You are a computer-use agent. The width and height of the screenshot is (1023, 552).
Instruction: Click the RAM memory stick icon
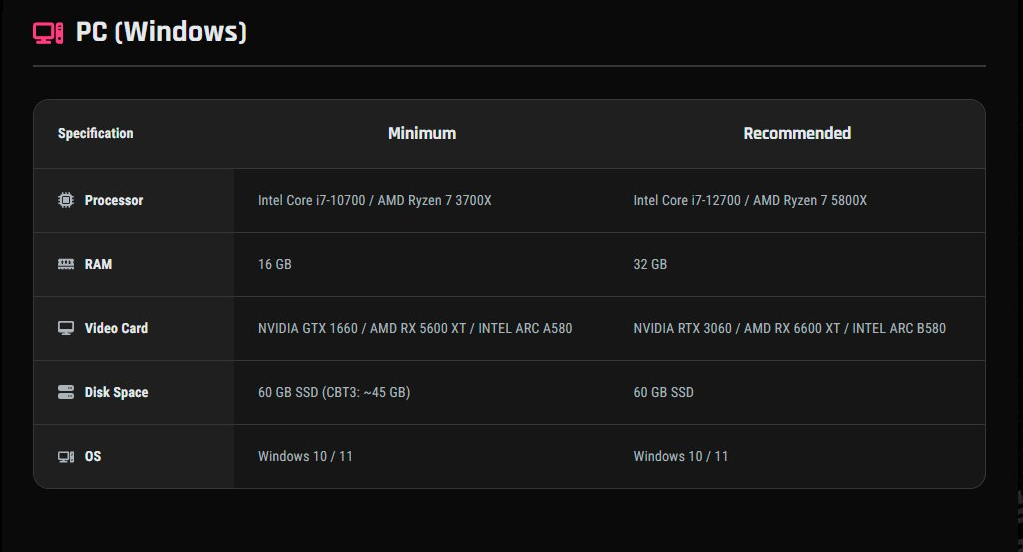pyautogui.click(x=66, y=264)
